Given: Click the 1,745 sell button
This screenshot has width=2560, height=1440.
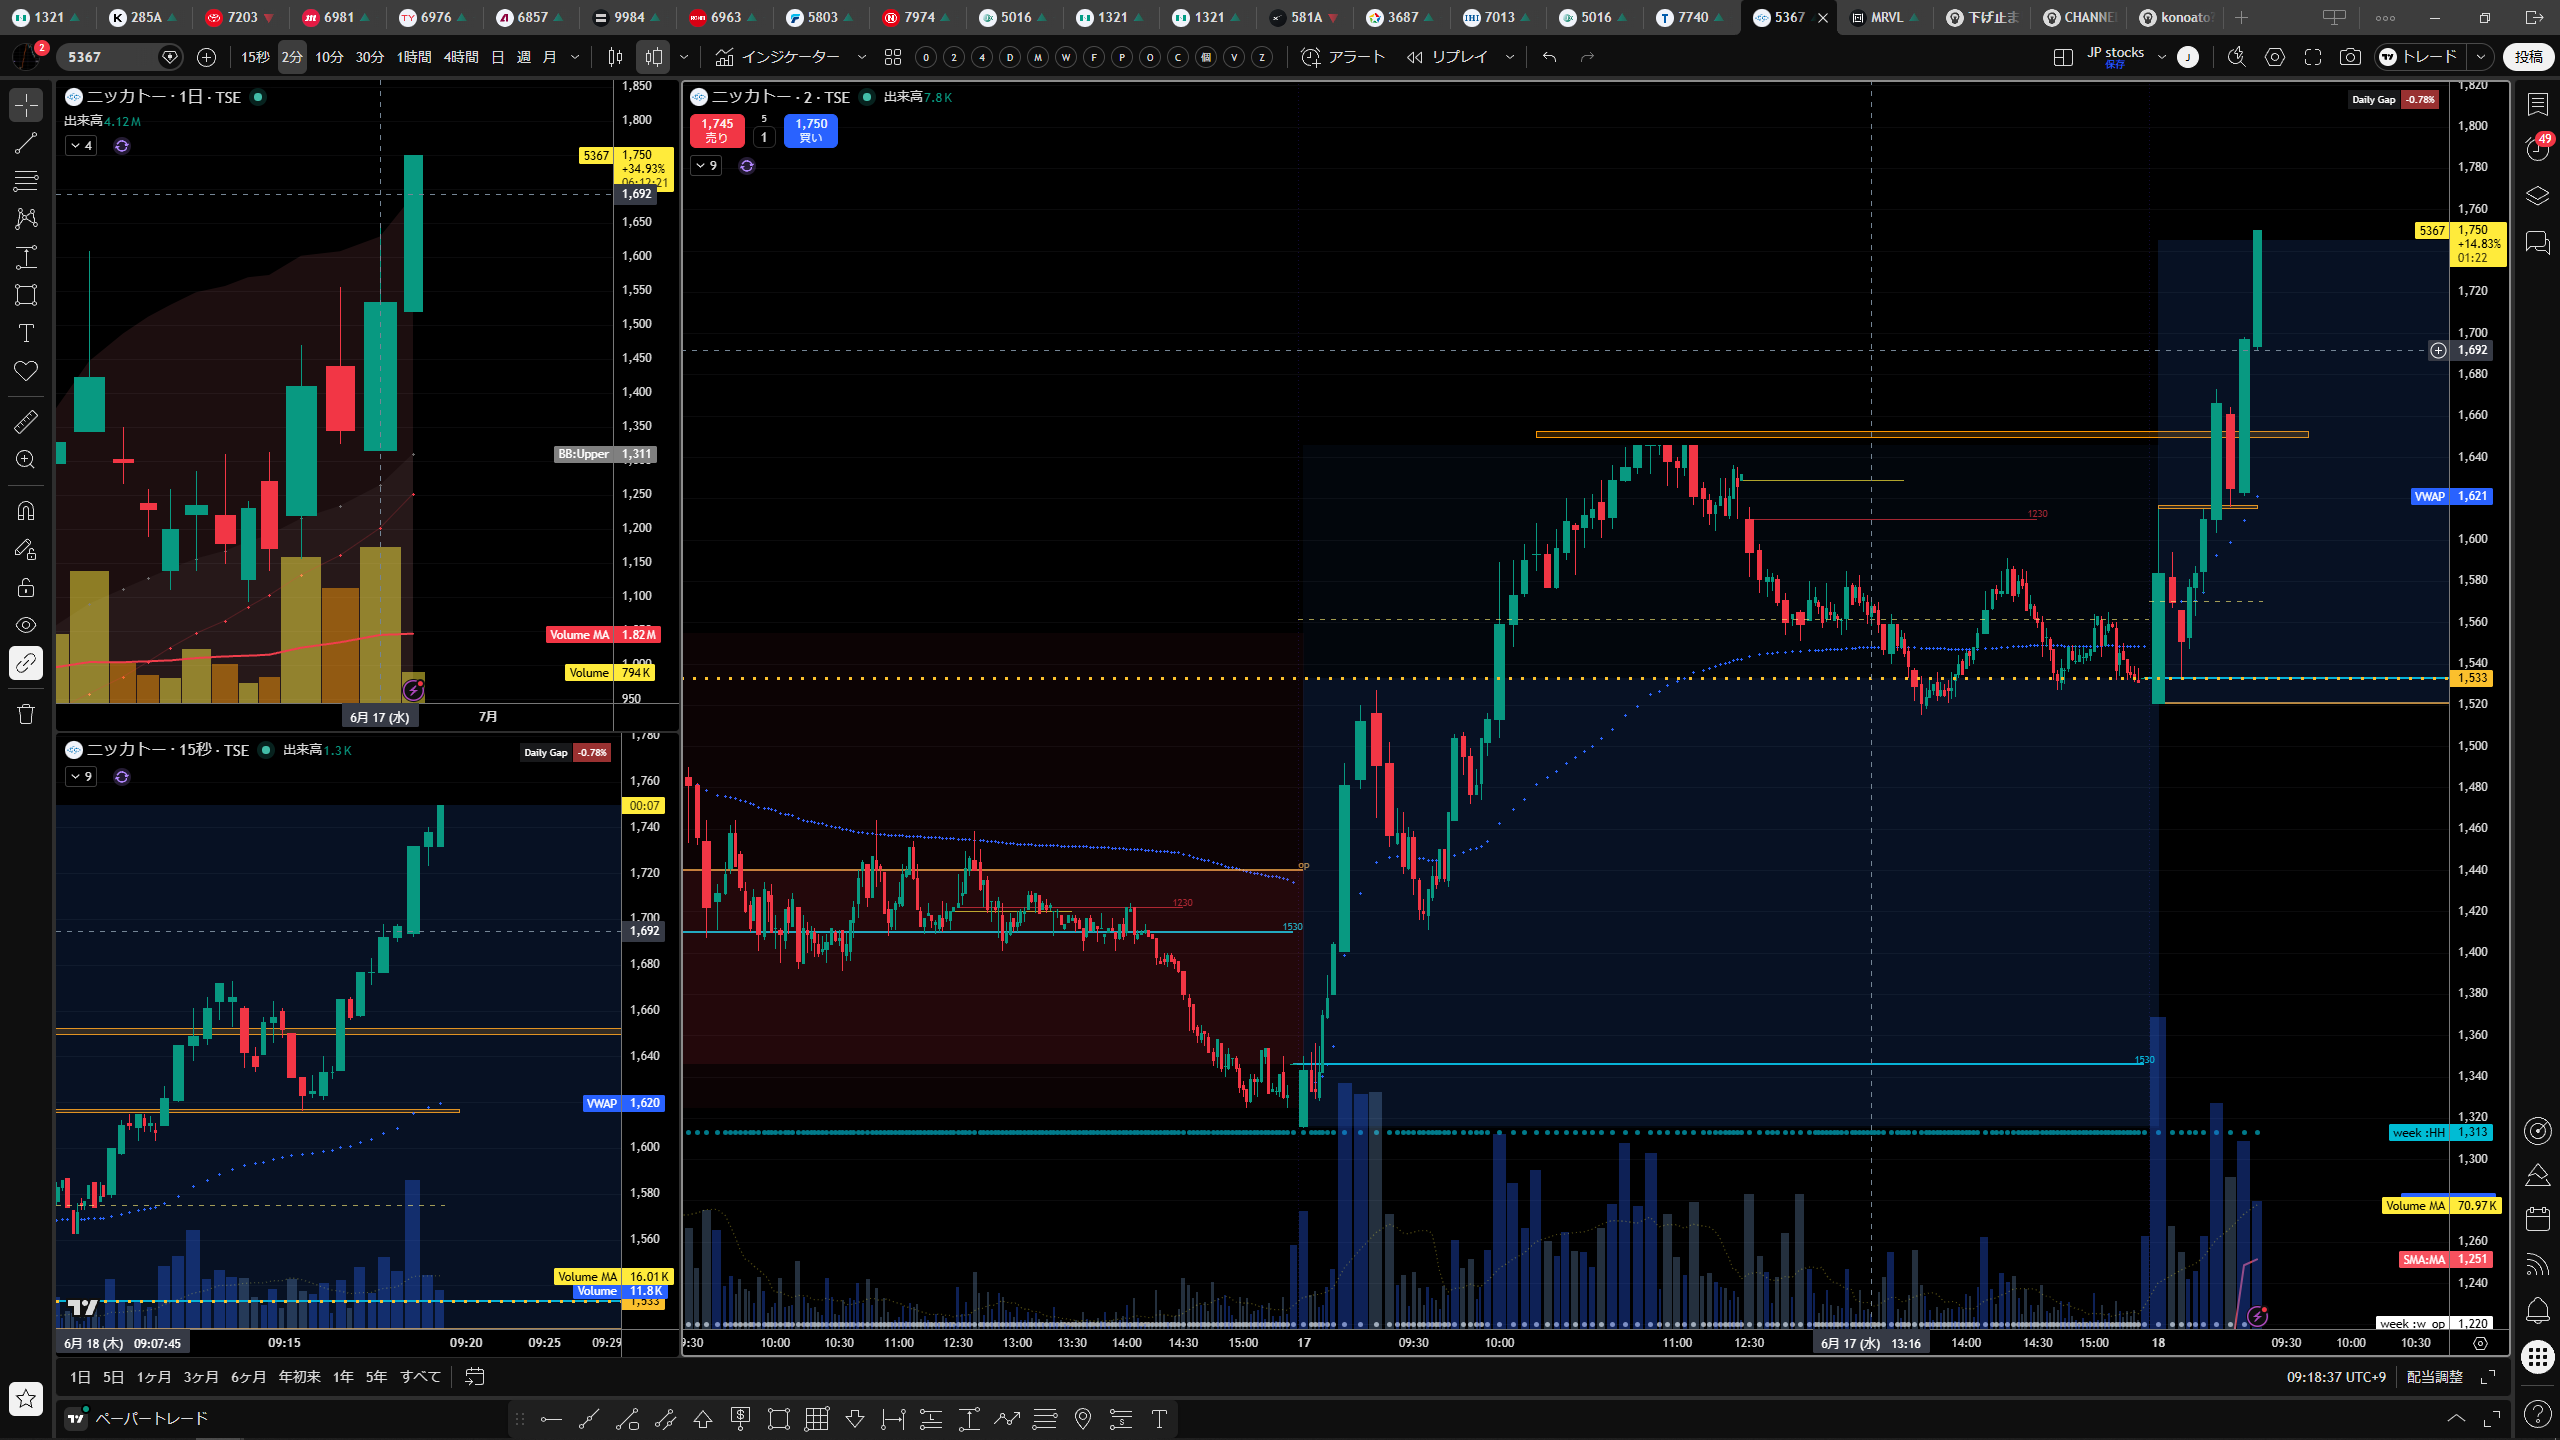Looking at the screenshot, I should (x=717, y=130).
